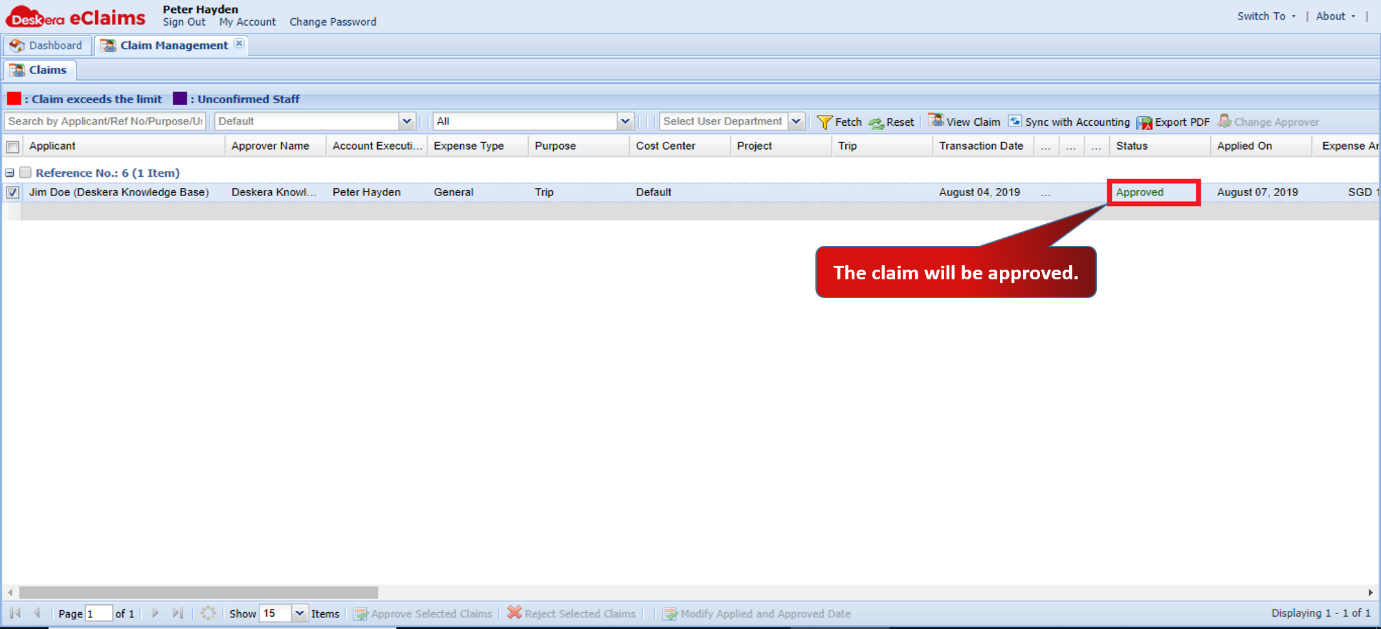This screenshot has width=1381, height=629.
Task: Click the page number input field
Action: (99, 613)
